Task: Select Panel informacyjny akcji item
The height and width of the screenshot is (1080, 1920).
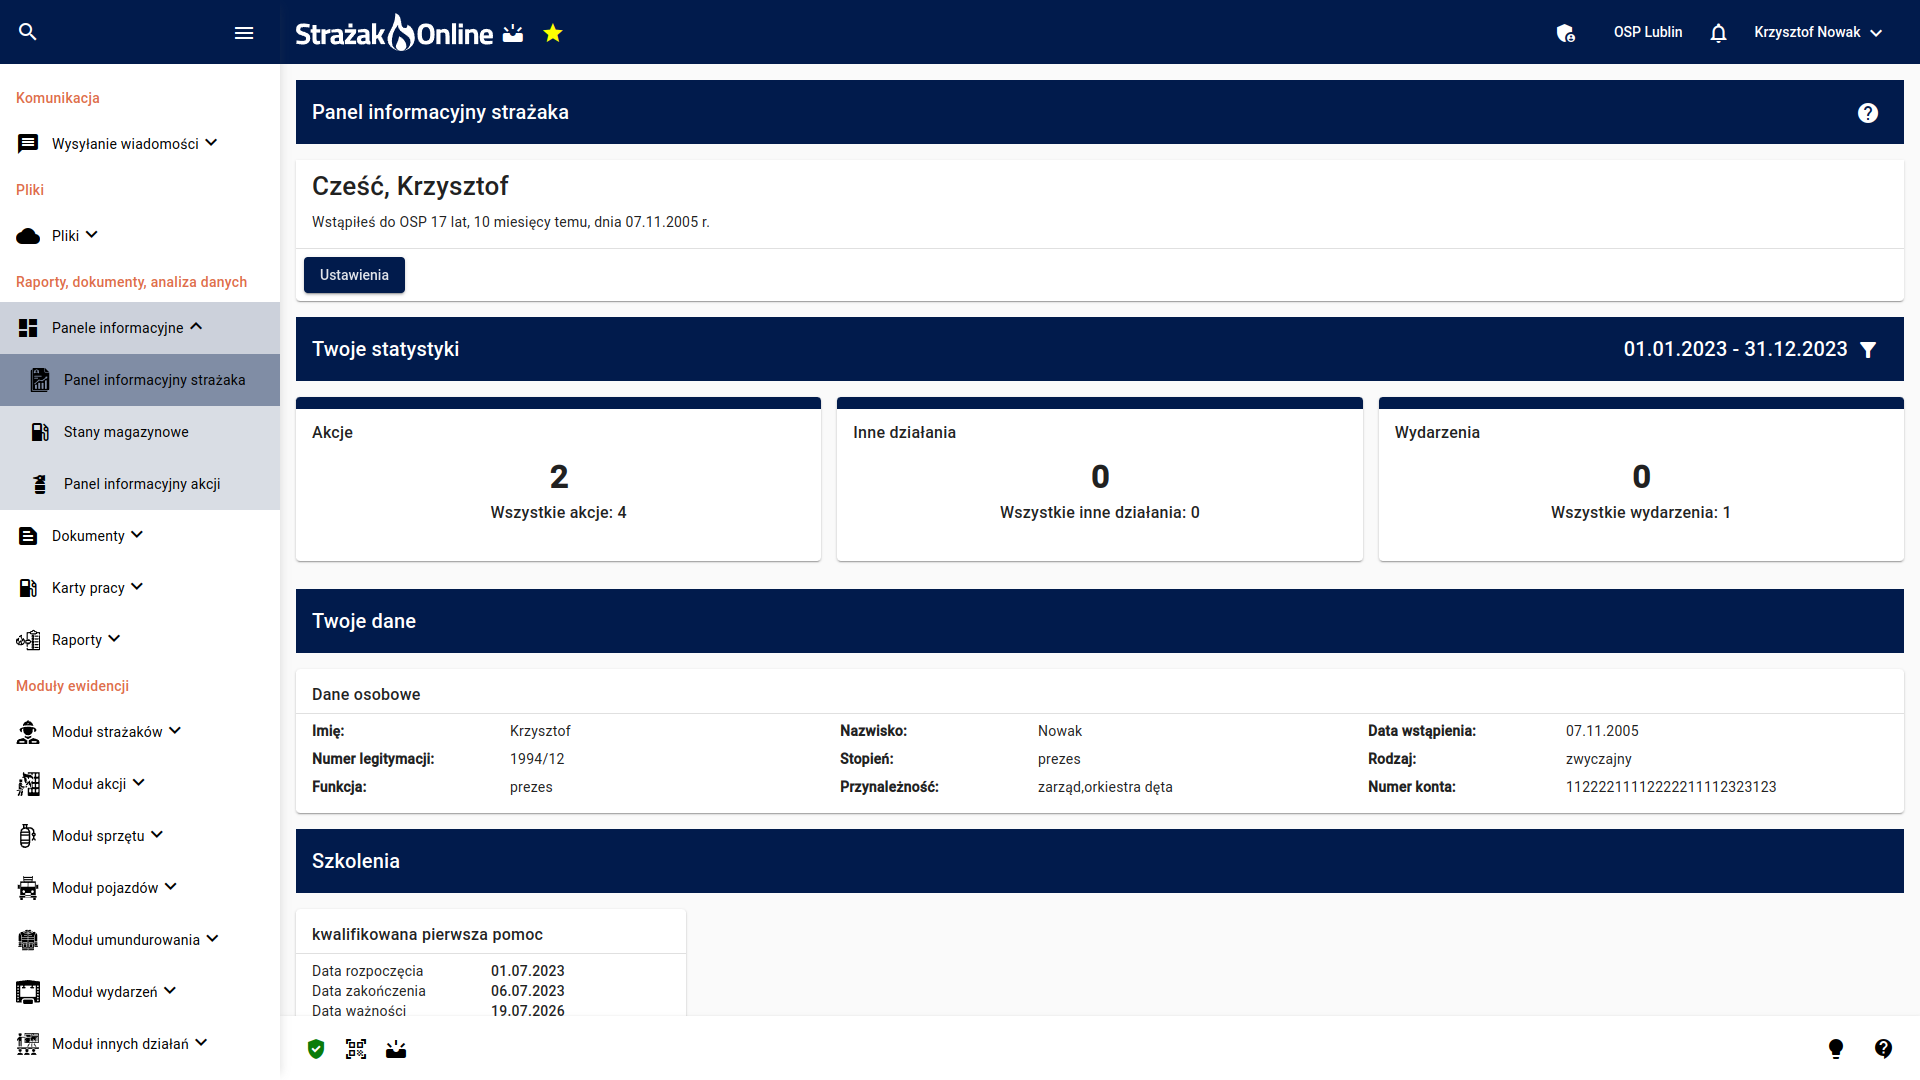Action: click(142, 484)
